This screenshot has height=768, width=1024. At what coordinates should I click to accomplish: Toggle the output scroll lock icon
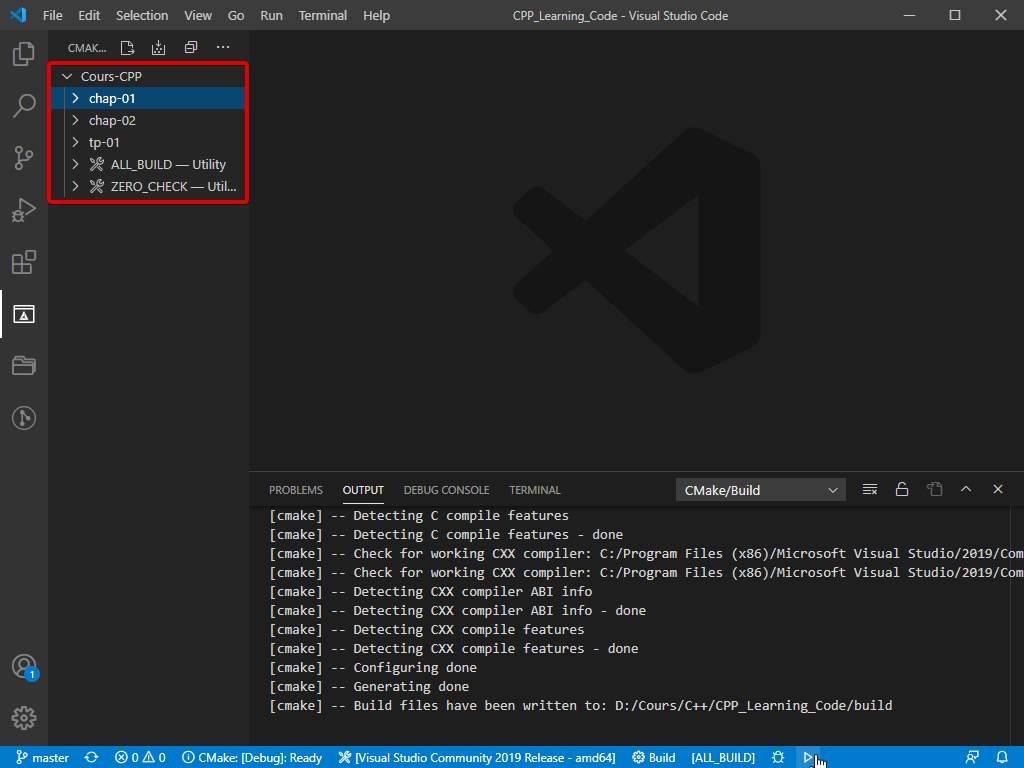pyautogui.click(x=902, y=490)
